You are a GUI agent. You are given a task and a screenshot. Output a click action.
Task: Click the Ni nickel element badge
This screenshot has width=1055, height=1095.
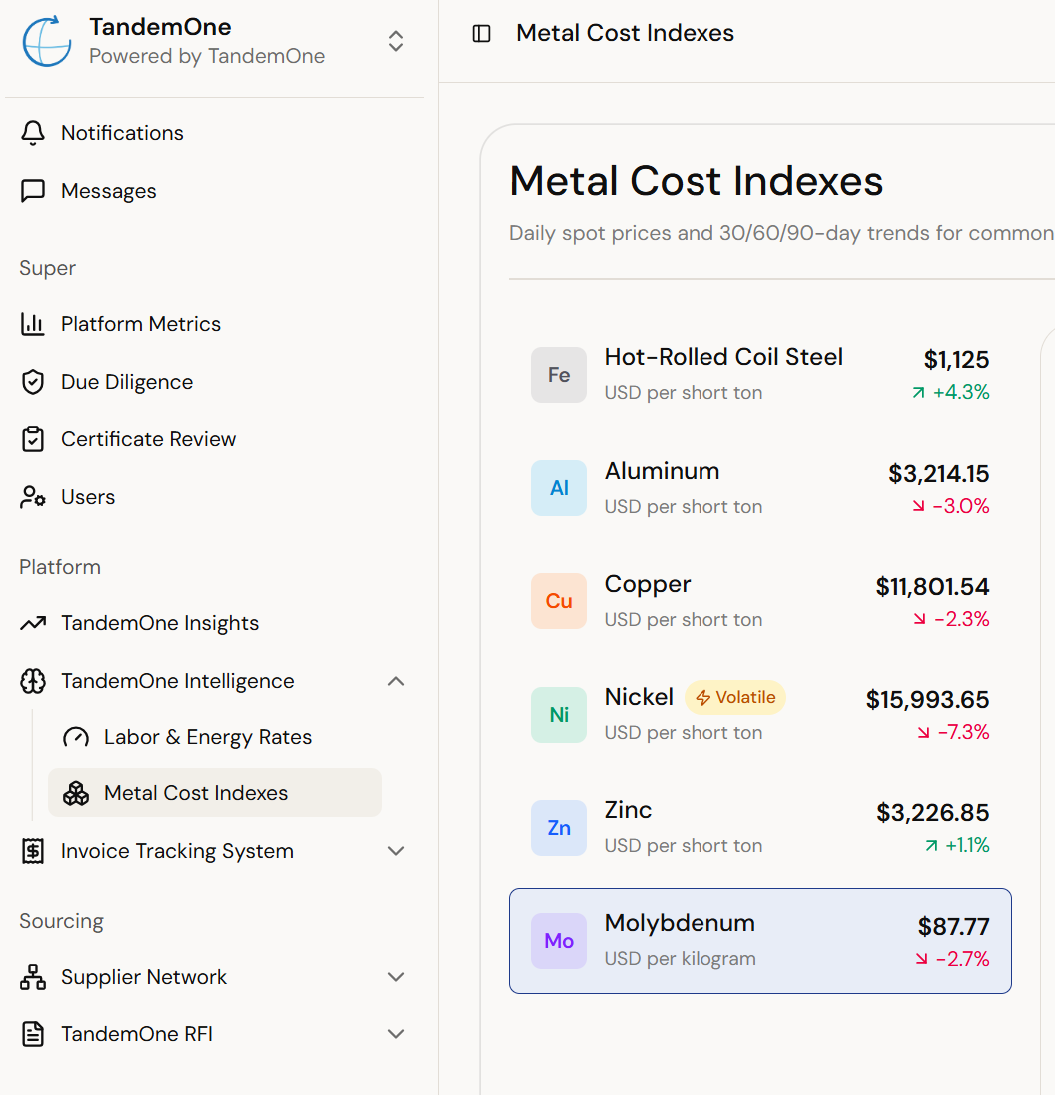pos(559,714)
